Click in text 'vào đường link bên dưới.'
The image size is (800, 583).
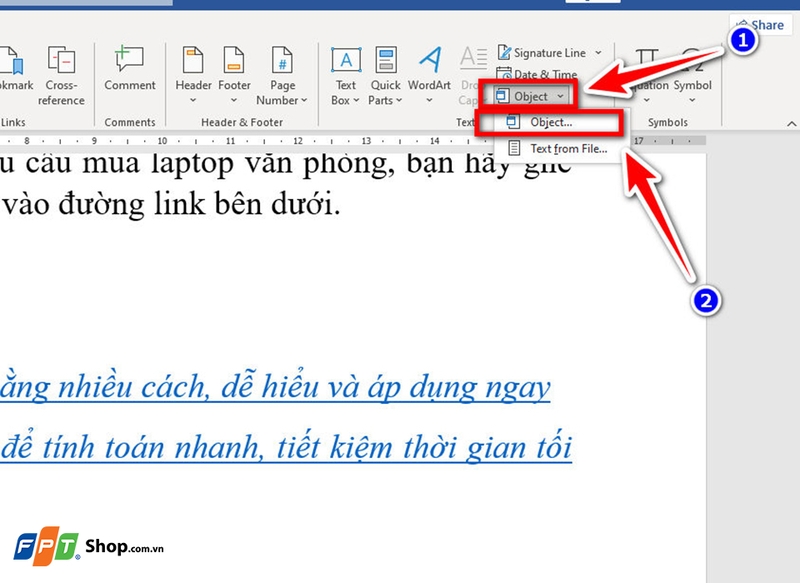170,204
